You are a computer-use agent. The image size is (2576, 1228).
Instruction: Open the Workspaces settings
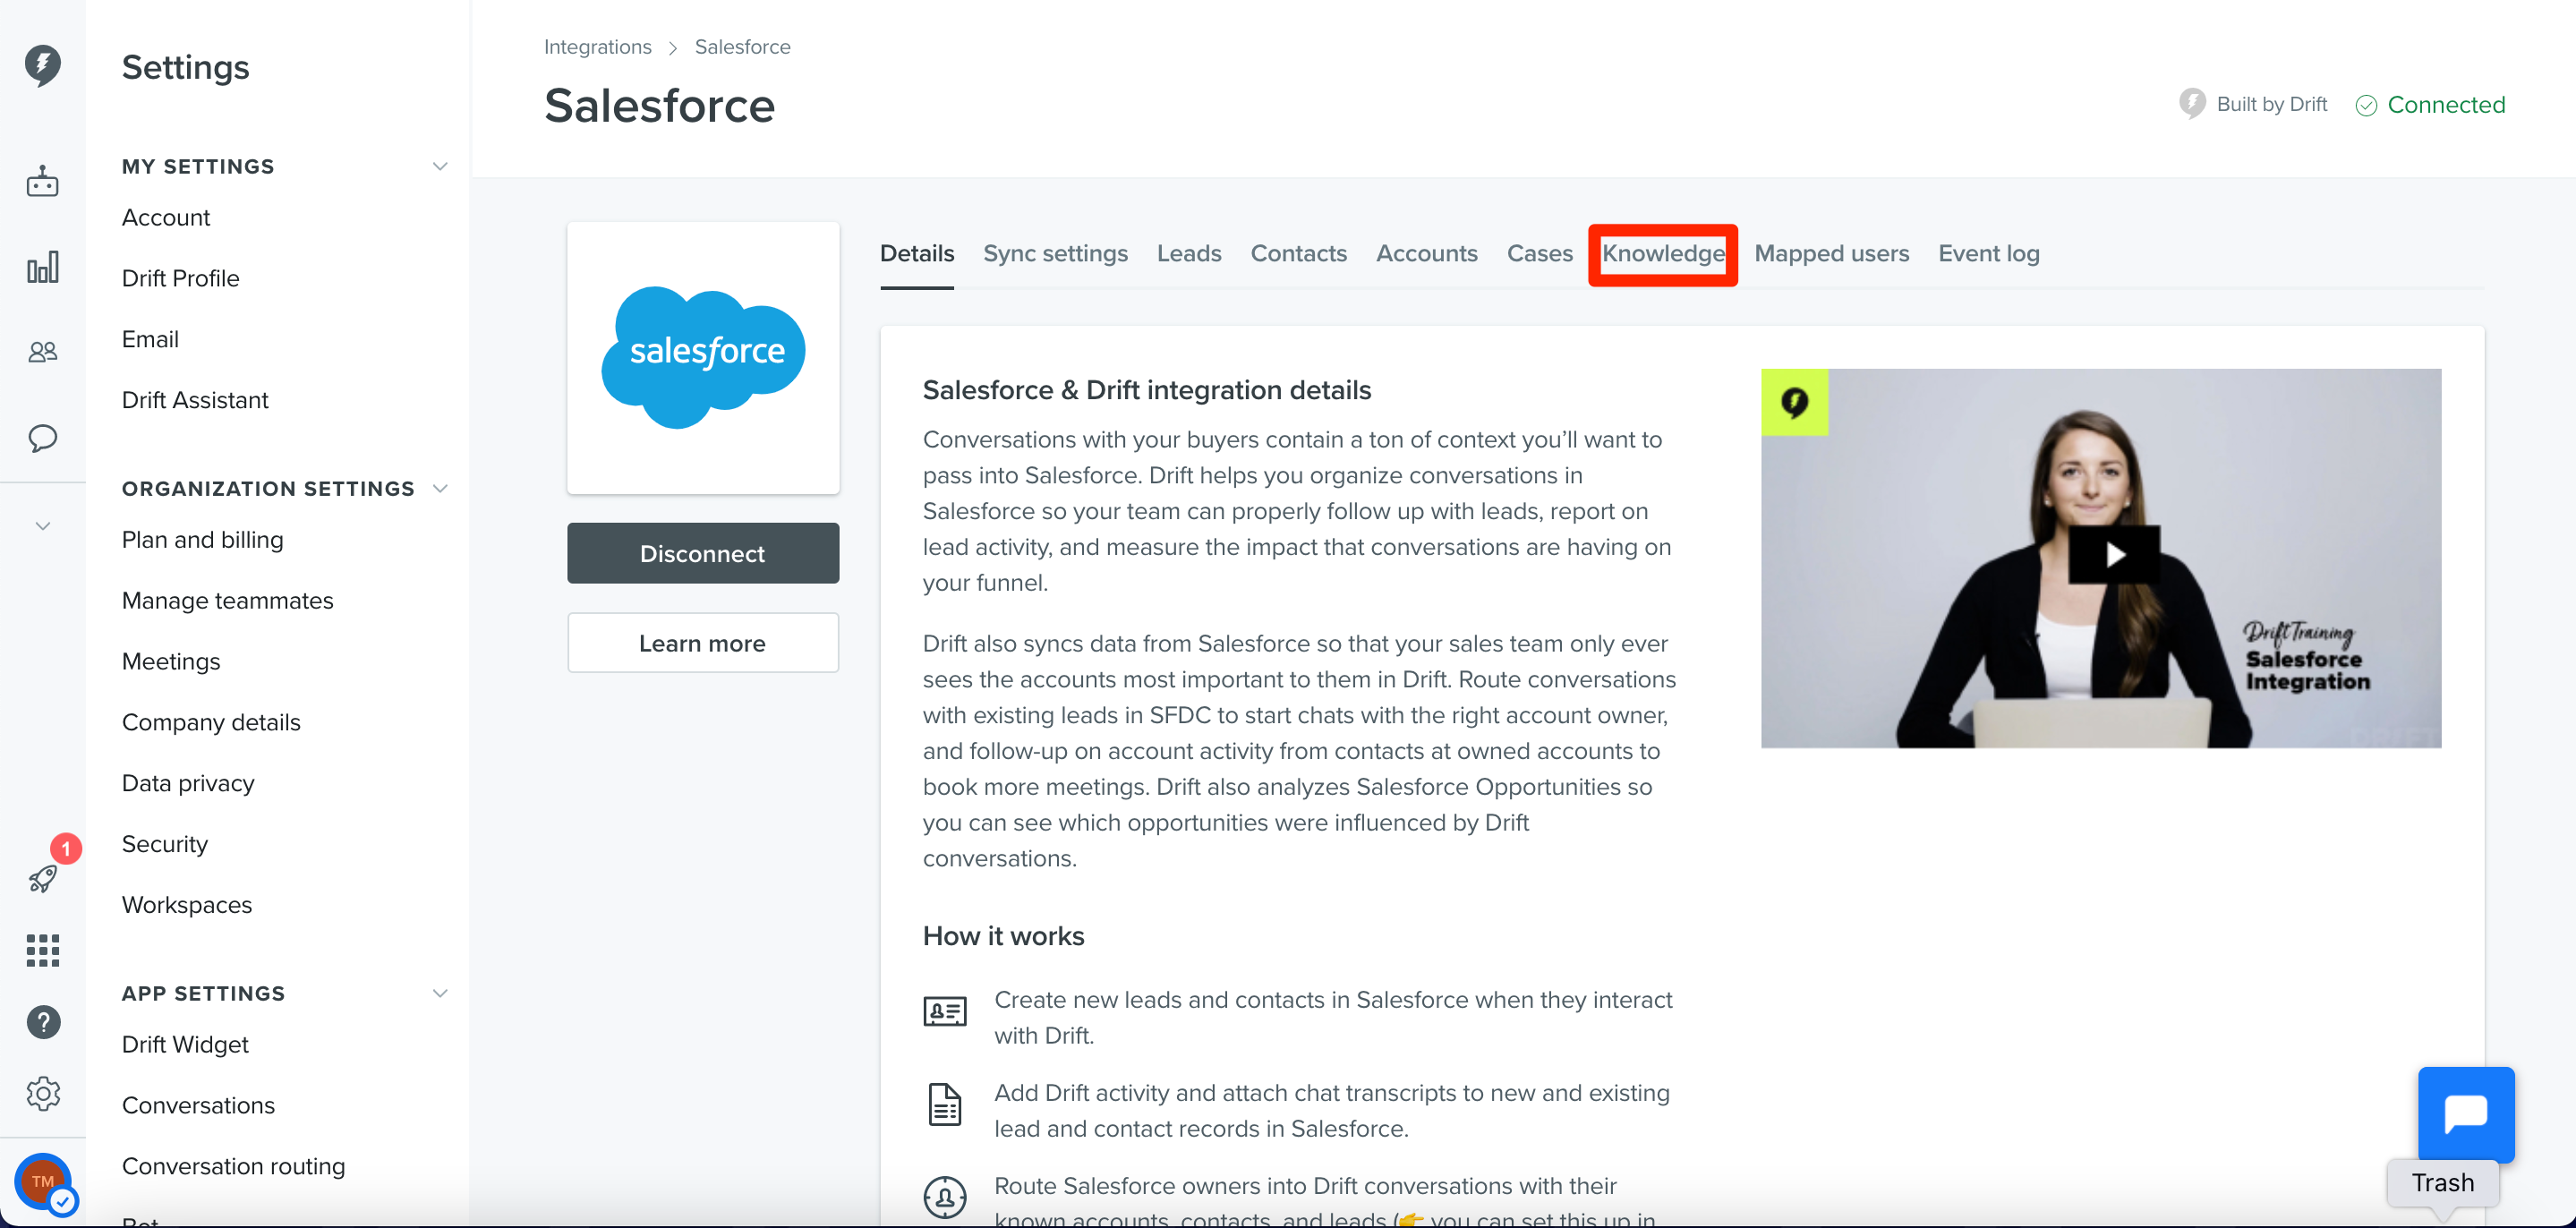pyautogui.click(x=187, y=905)
